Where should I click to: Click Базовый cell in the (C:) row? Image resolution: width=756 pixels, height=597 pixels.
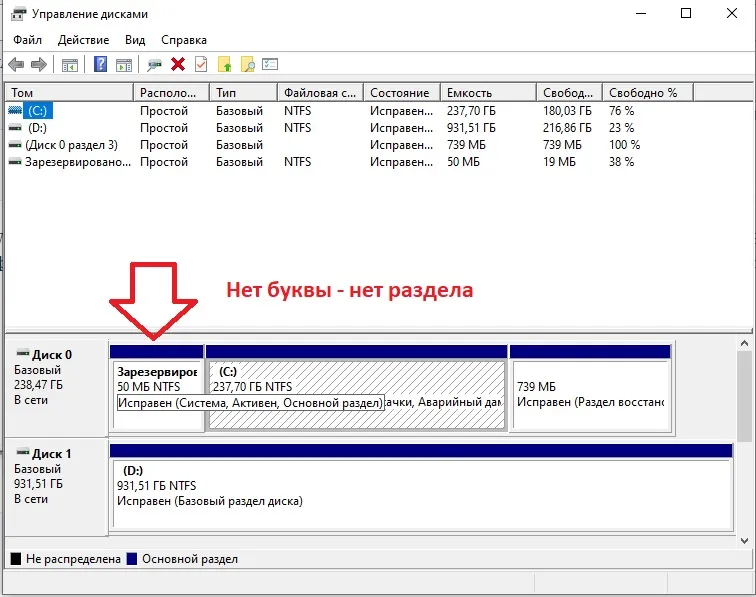click(x=239, y=111)
